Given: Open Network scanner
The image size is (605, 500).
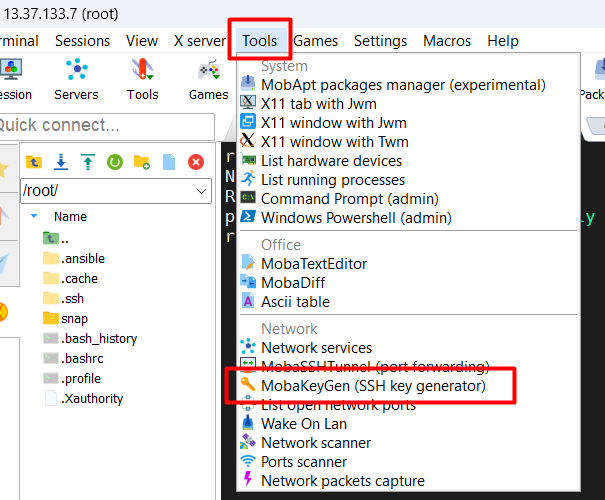Looking at the screenshot, I should (x=409, y=443).
